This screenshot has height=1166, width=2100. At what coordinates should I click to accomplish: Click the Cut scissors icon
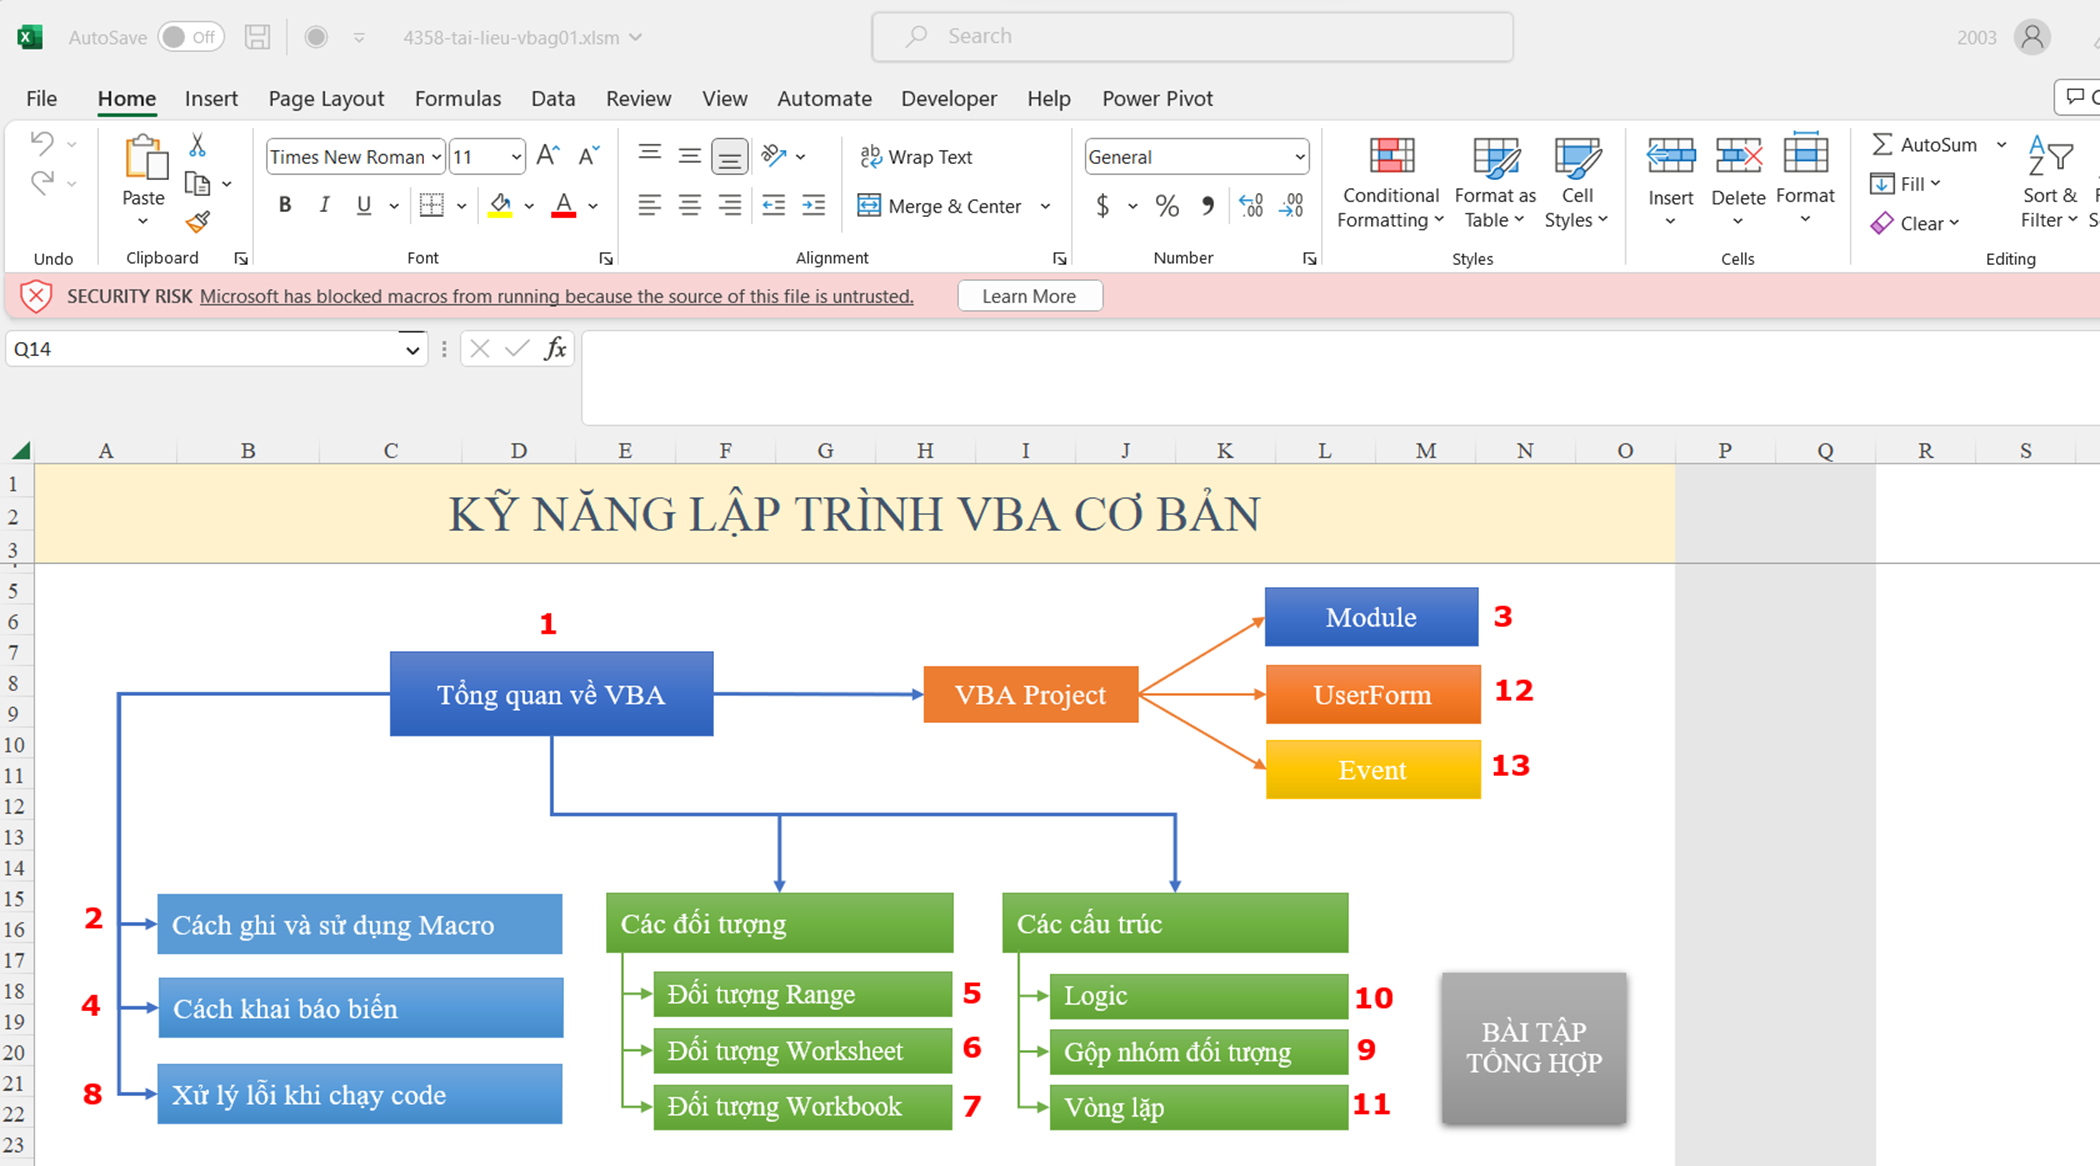tap(198, 146)
